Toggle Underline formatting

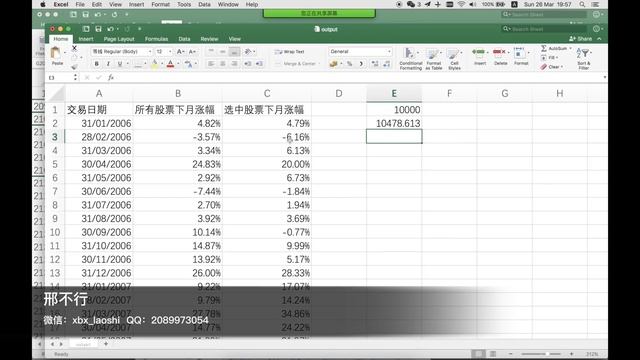click(x=120, y=64)
